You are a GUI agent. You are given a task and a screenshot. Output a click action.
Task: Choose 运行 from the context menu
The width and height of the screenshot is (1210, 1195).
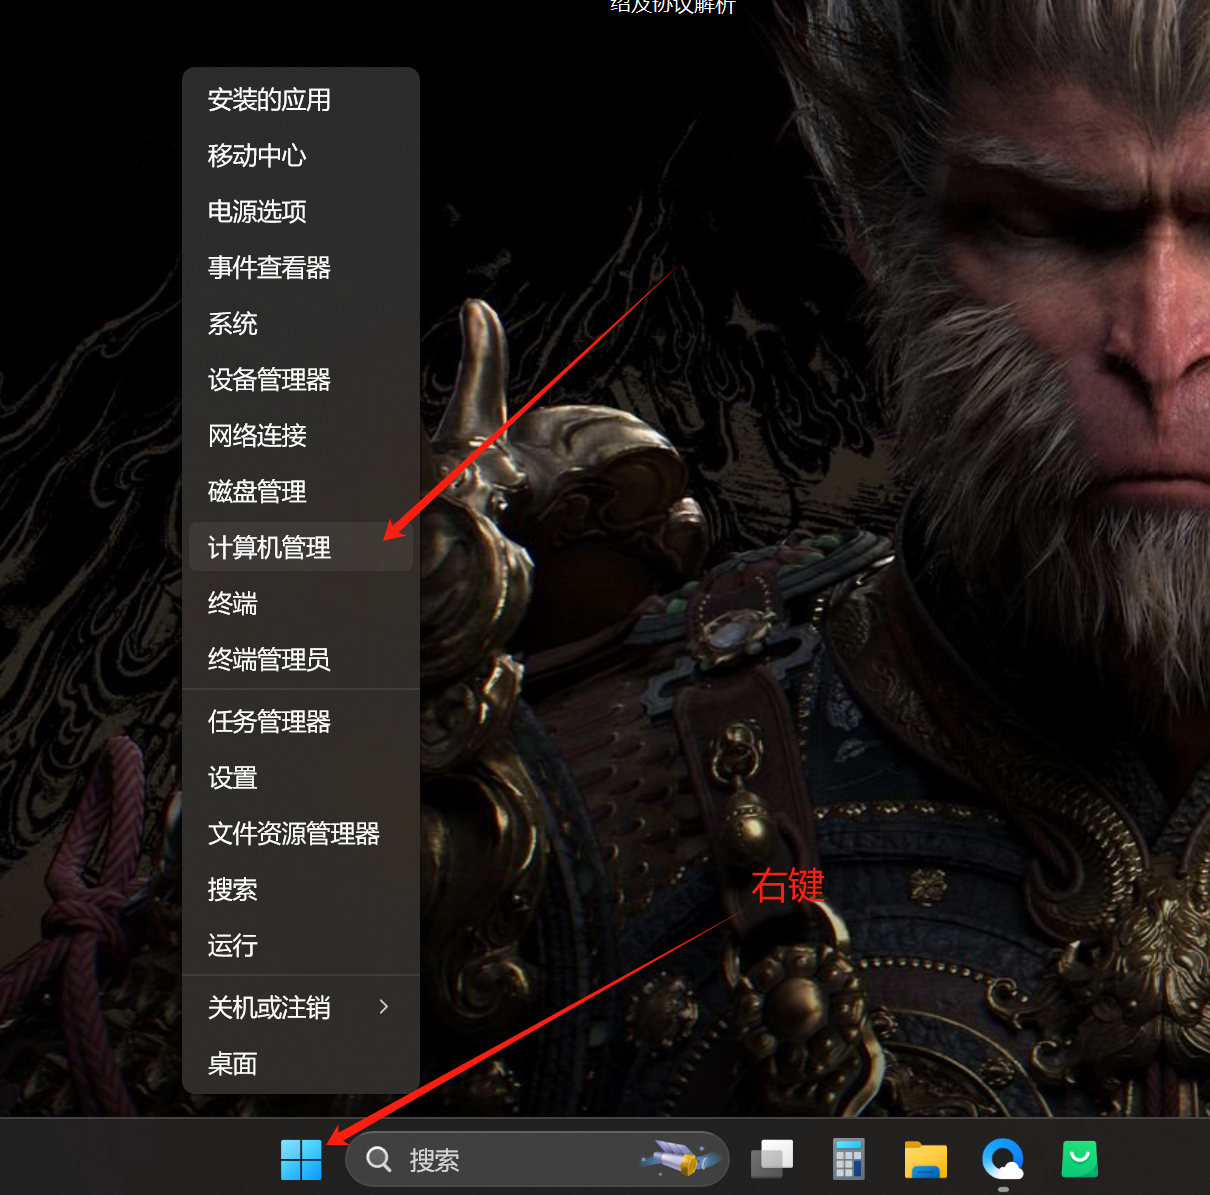pos(233,945)
